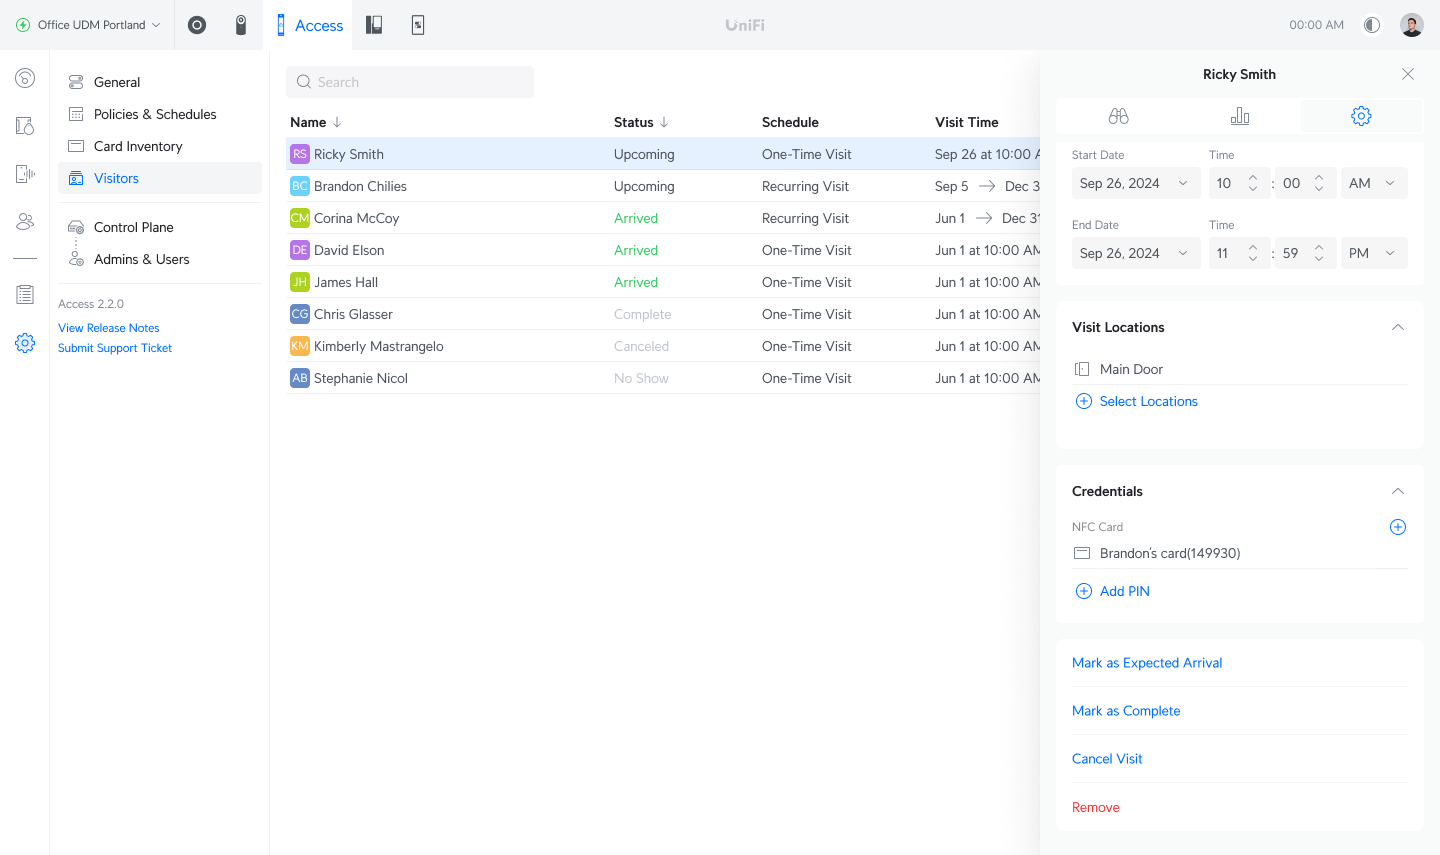The width and height of the screenshot is (1440, 855).
Task: Select Kimberly Mastrangelo visitor row
Action: (x=663, y=346)
